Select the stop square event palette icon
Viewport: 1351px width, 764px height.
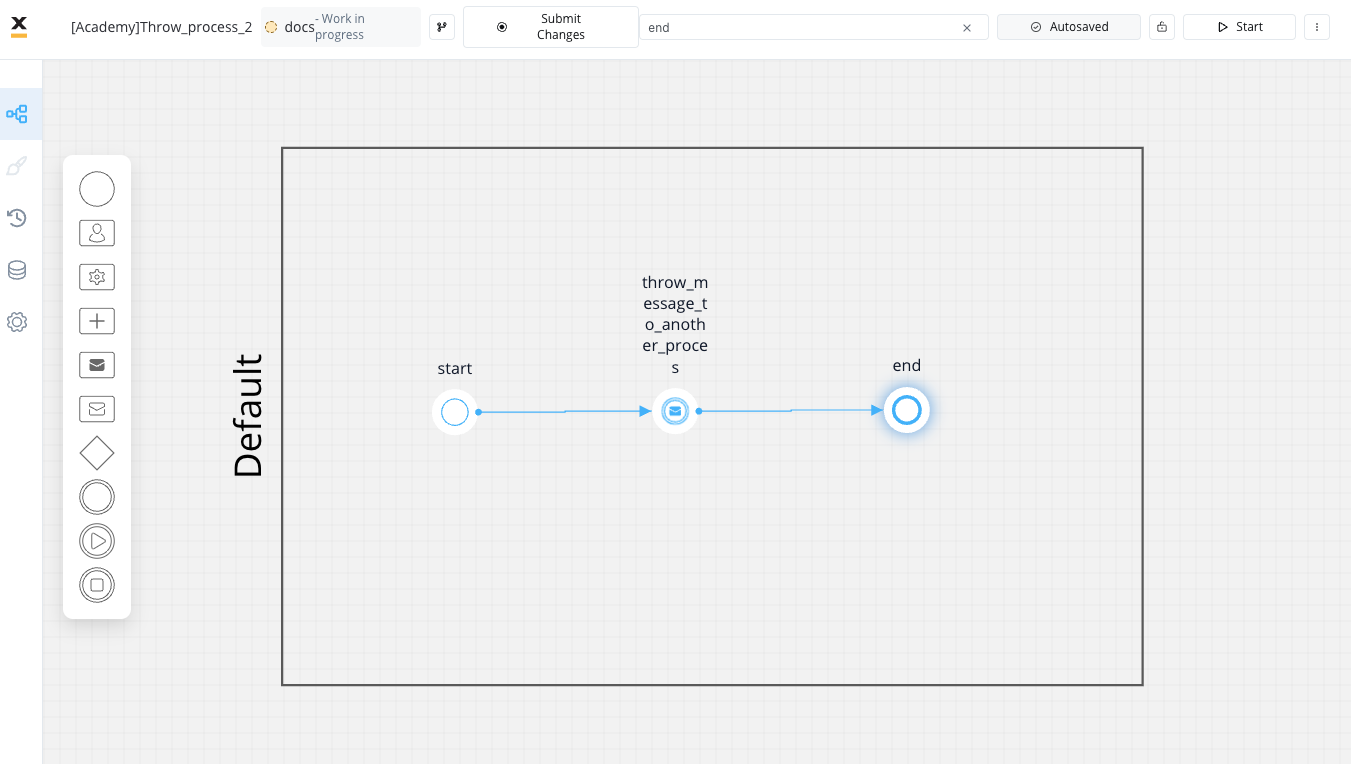97,585
